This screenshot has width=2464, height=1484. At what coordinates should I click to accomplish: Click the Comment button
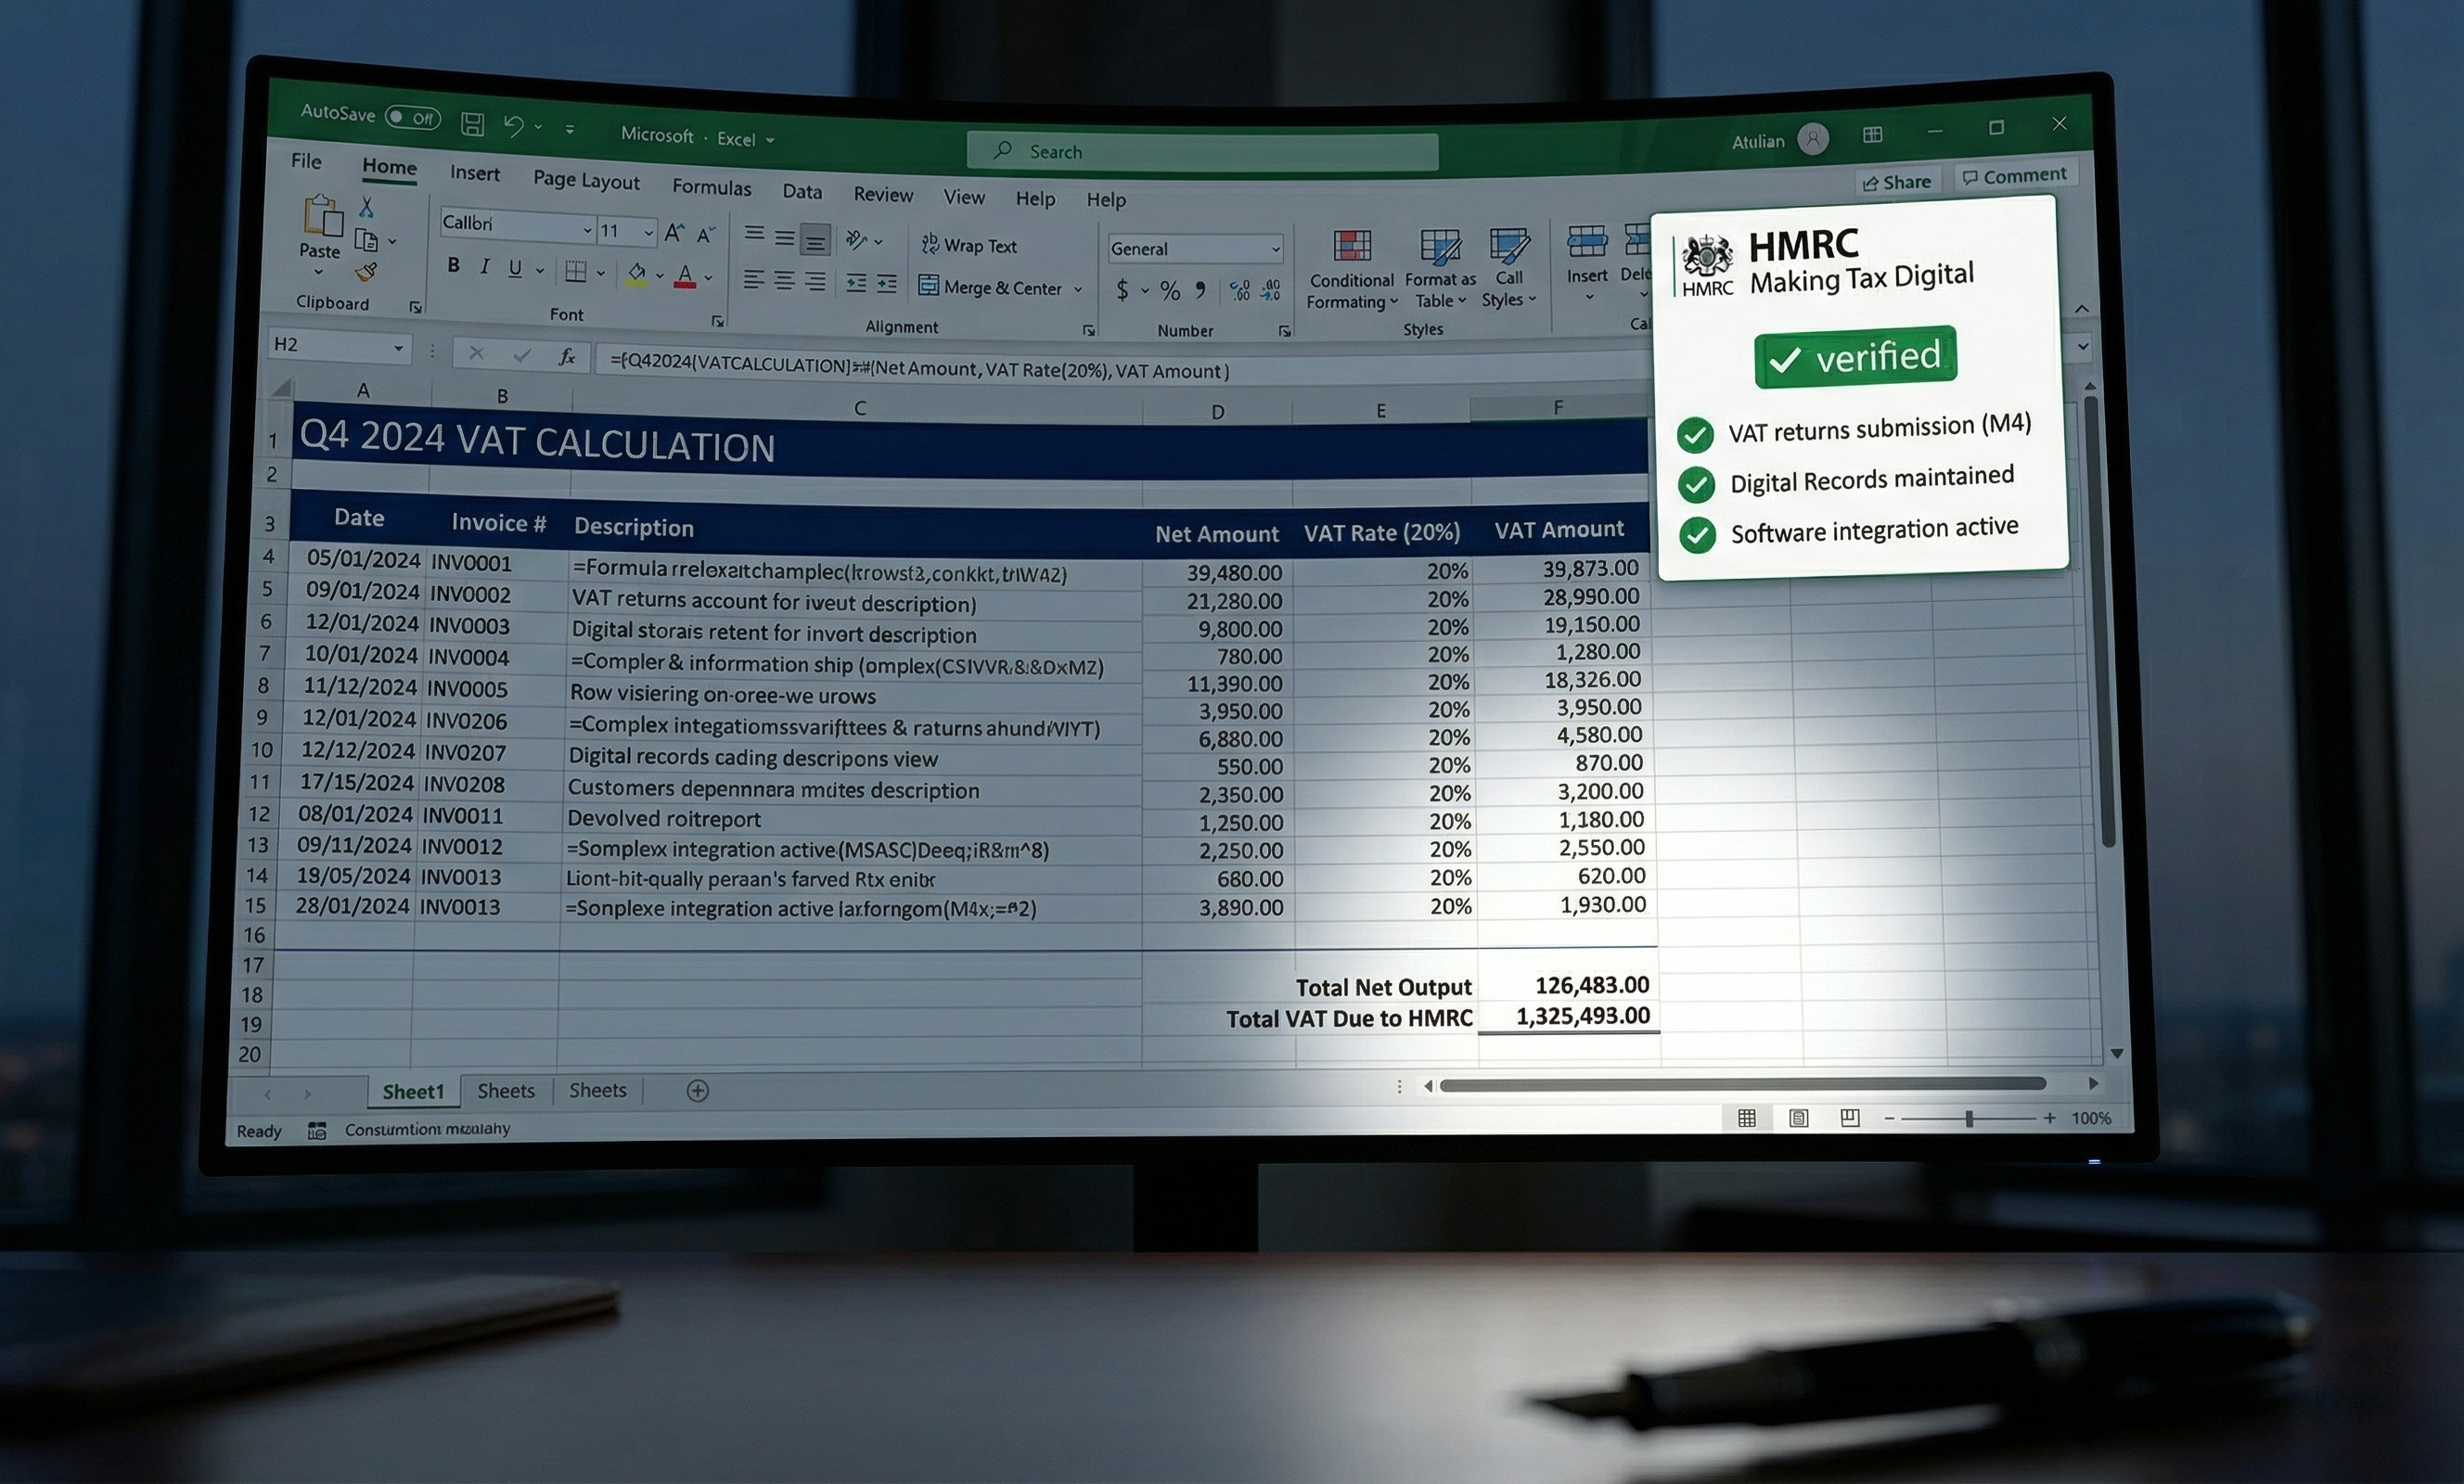click(2014, 176)
